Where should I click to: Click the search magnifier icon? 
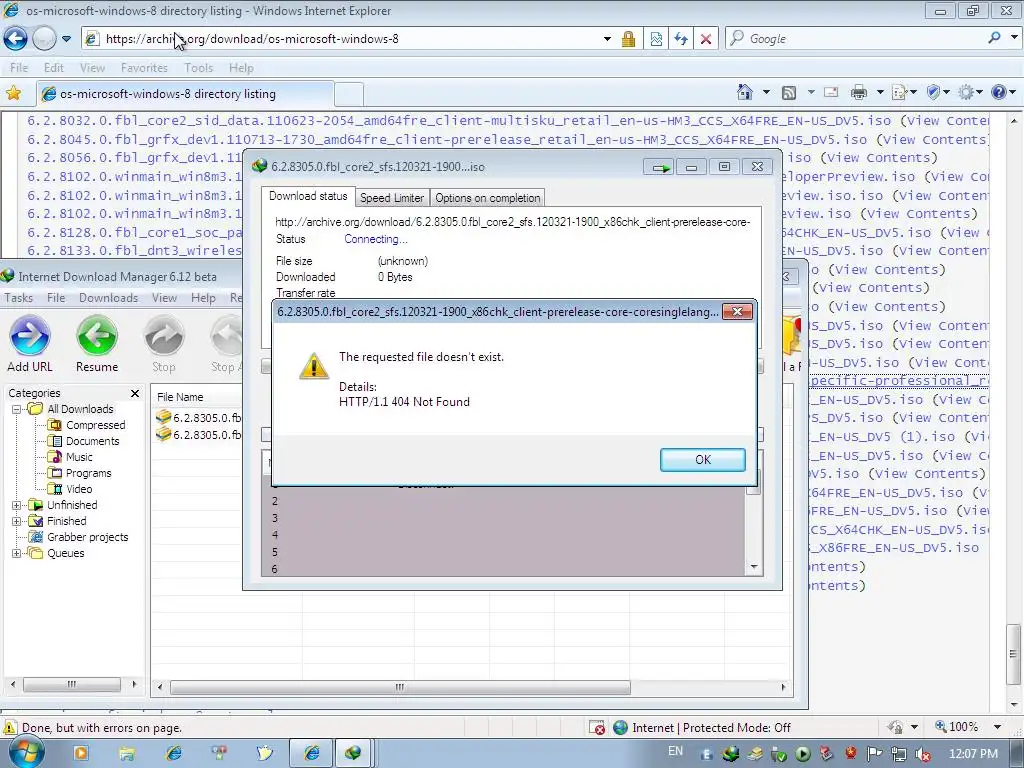coord(994,38)
